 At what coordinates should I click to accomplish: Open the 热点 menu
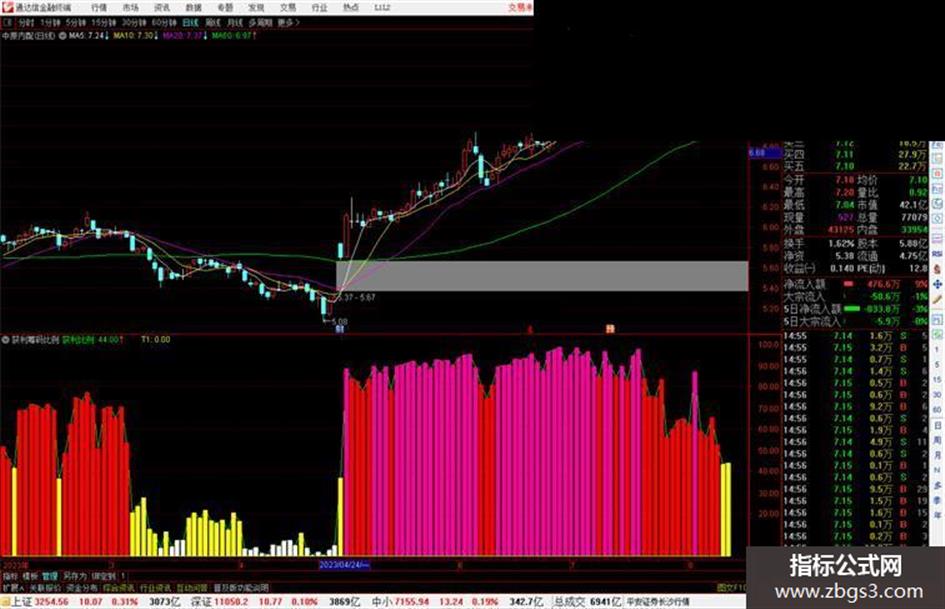point(351,8)
